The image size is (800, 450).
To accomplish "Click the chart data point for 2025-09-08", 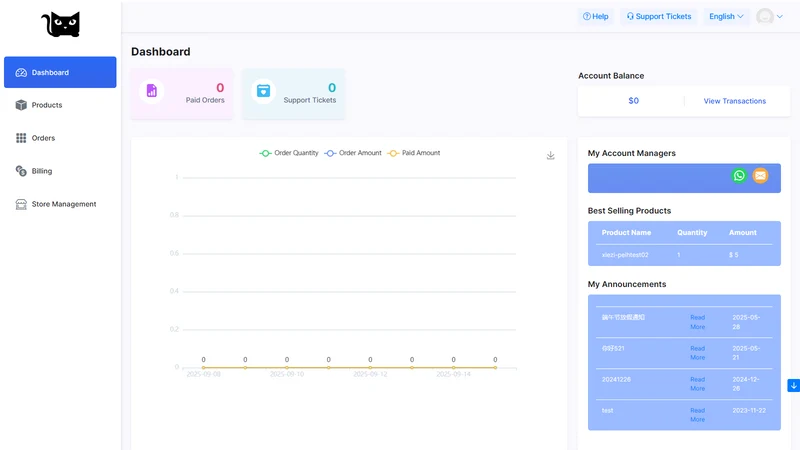I will coord(204,367).
